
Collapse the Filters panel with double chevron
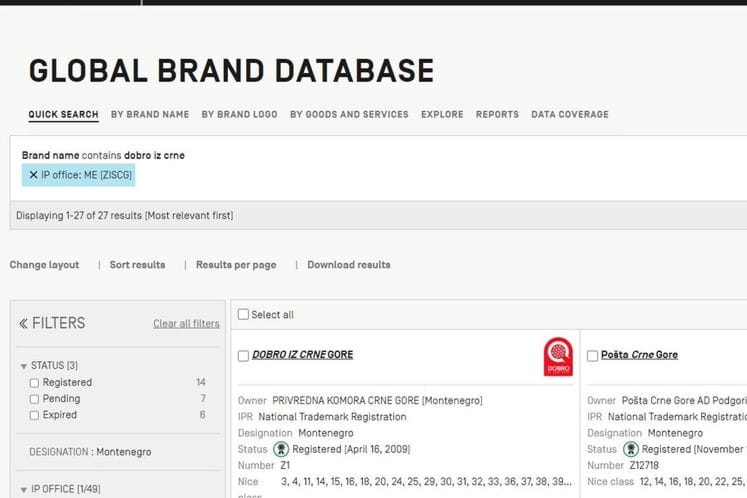click(24, 323)
